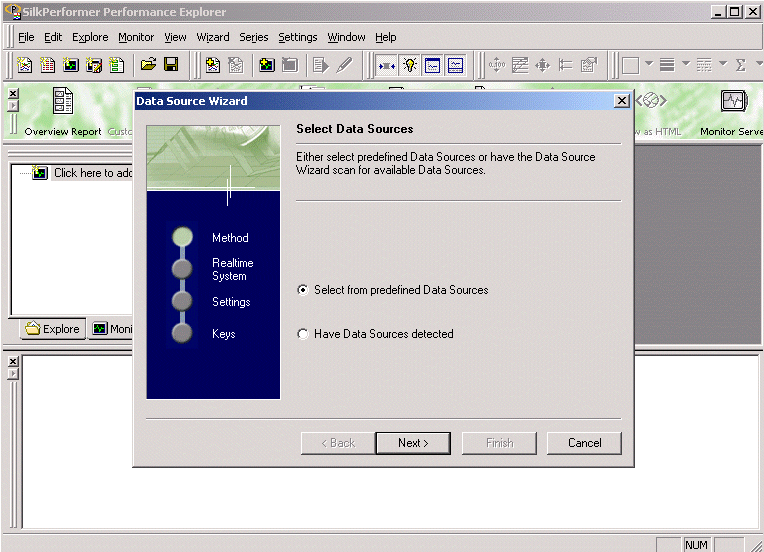Open the File menu
The image size is (764, 552).
[26, 37]
